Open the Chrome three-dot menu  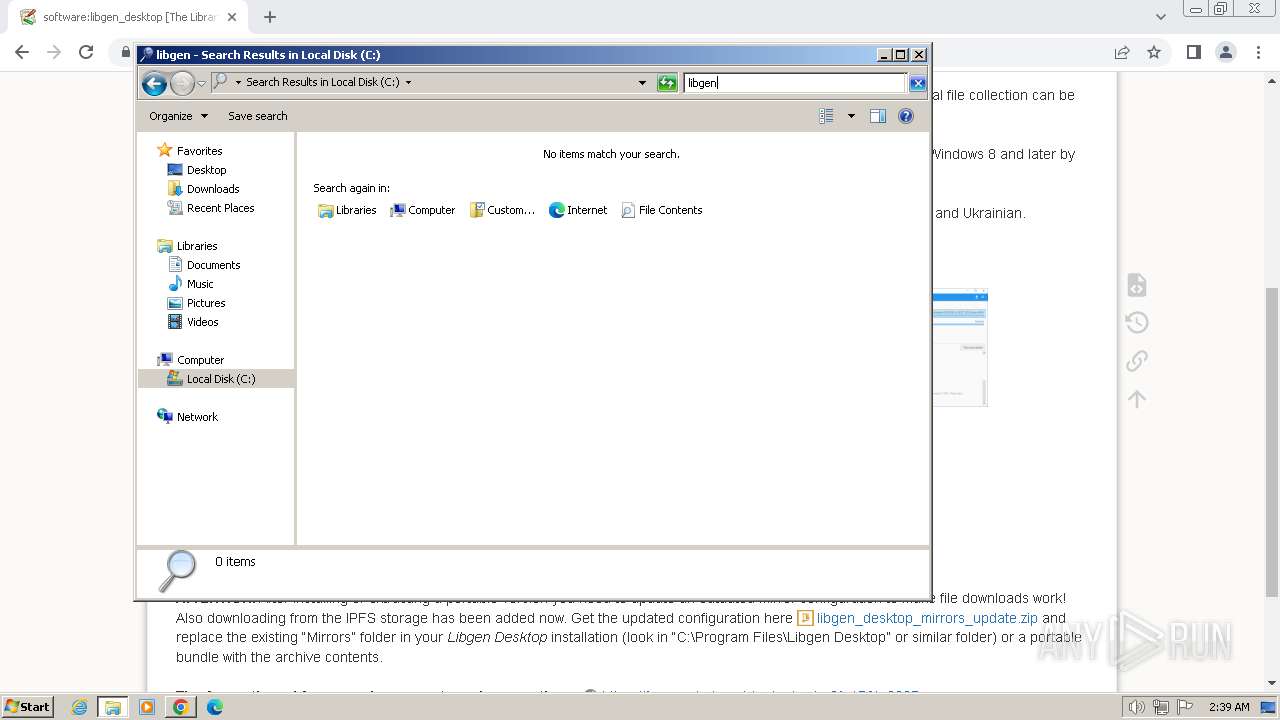pos(1258,52)
